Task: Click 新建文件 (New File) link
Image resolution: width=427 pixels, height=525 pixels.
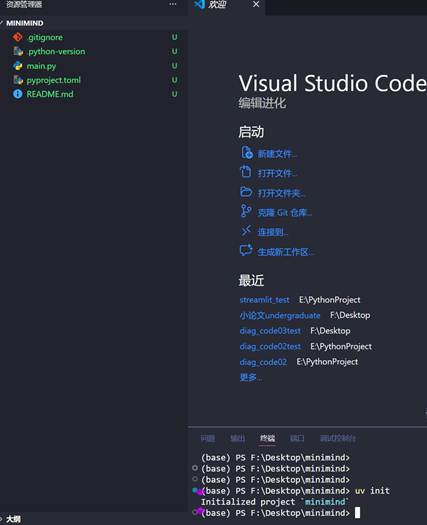Action: [277, 154]
